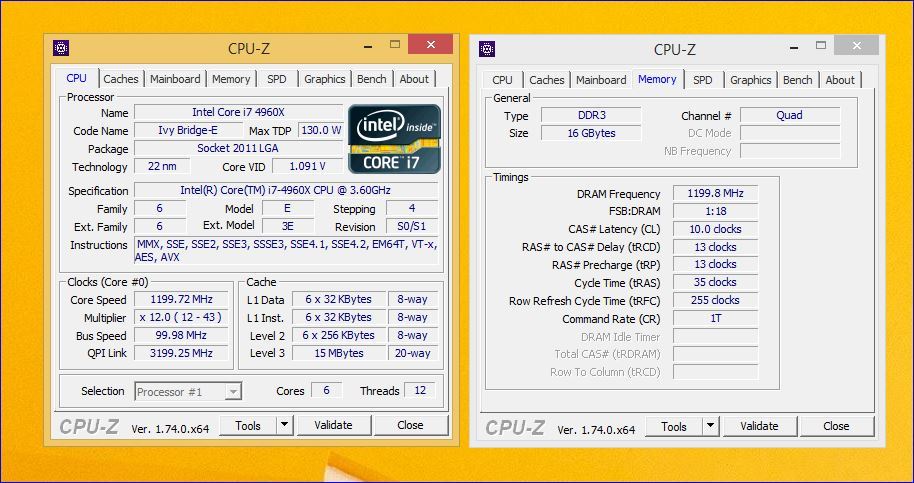Open SPD tab in left CPU-Z window
This screenshot has width=914, height=483.
pos(277,79)
